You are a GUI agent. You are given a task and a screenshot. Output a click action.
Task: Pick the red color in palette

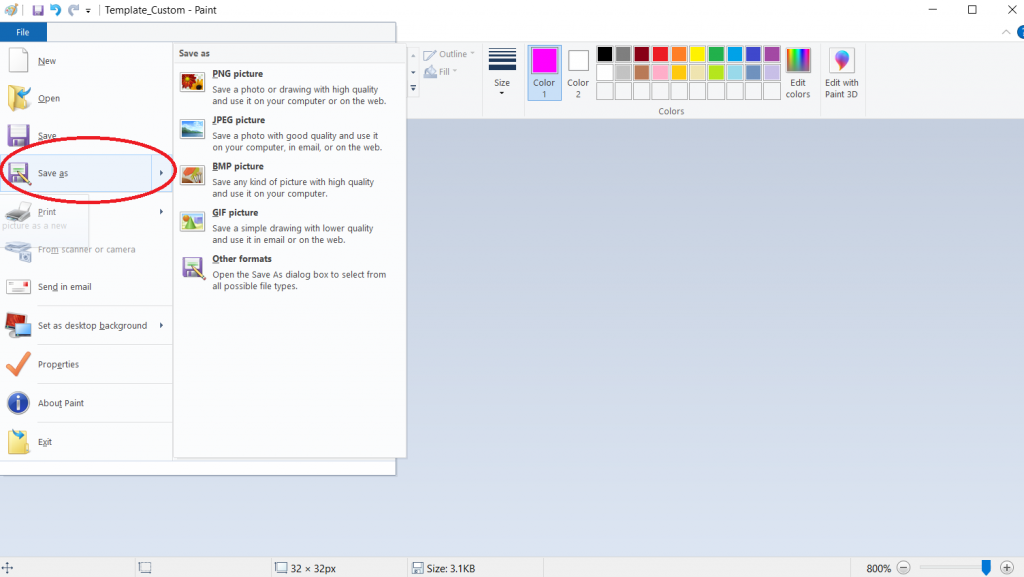(x=660, y=54)
